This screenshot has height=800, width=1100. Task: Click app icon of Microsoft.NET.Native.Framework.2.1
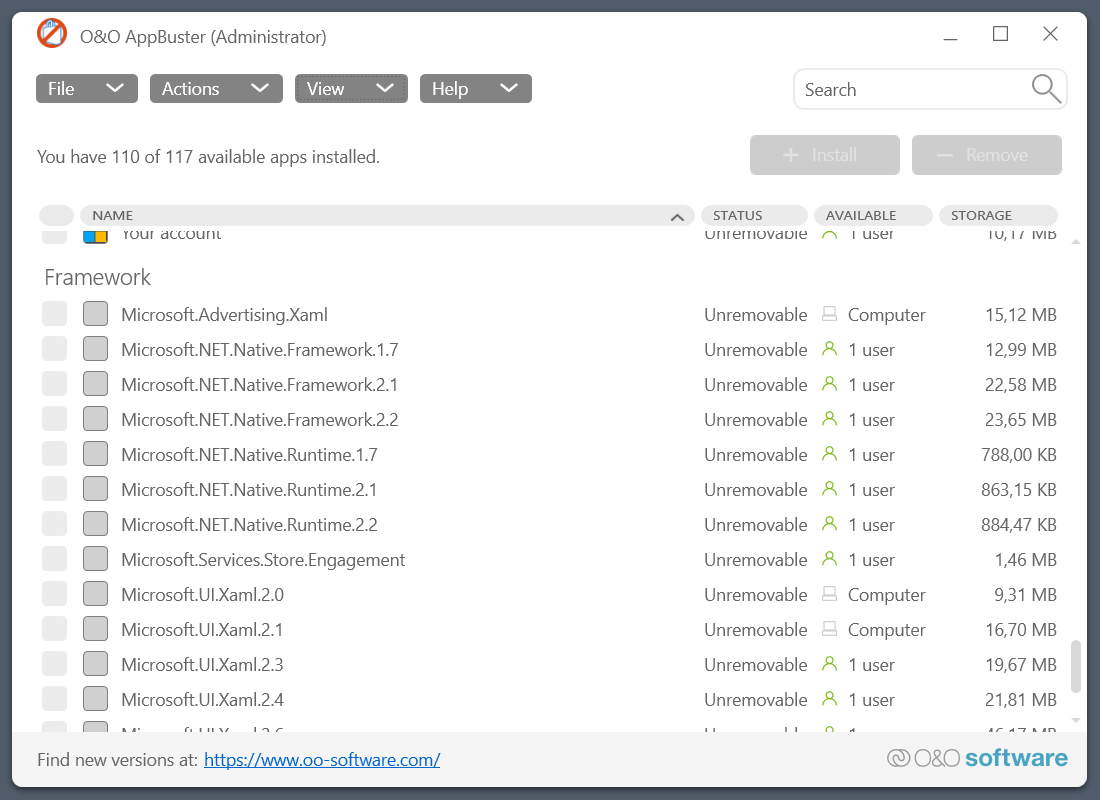(95, 384)
